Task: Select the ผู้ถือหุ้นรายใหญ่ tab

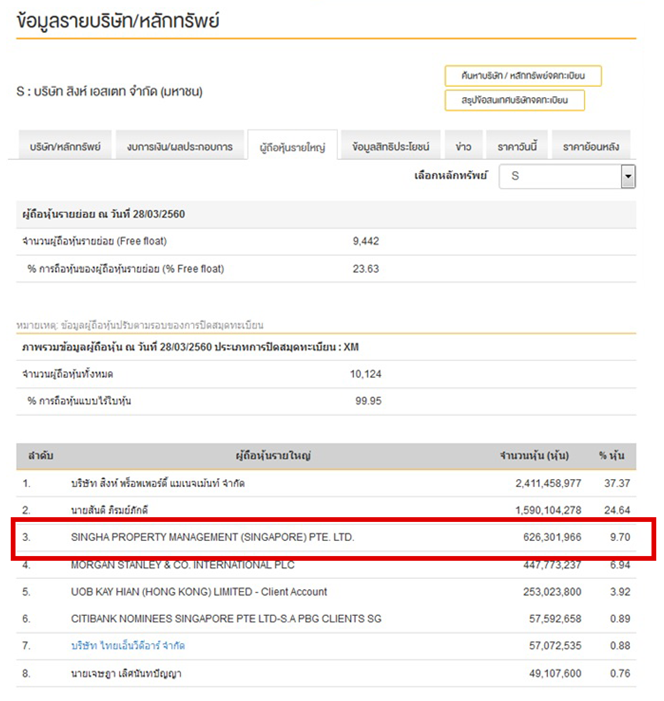Action: pos(292,148)
